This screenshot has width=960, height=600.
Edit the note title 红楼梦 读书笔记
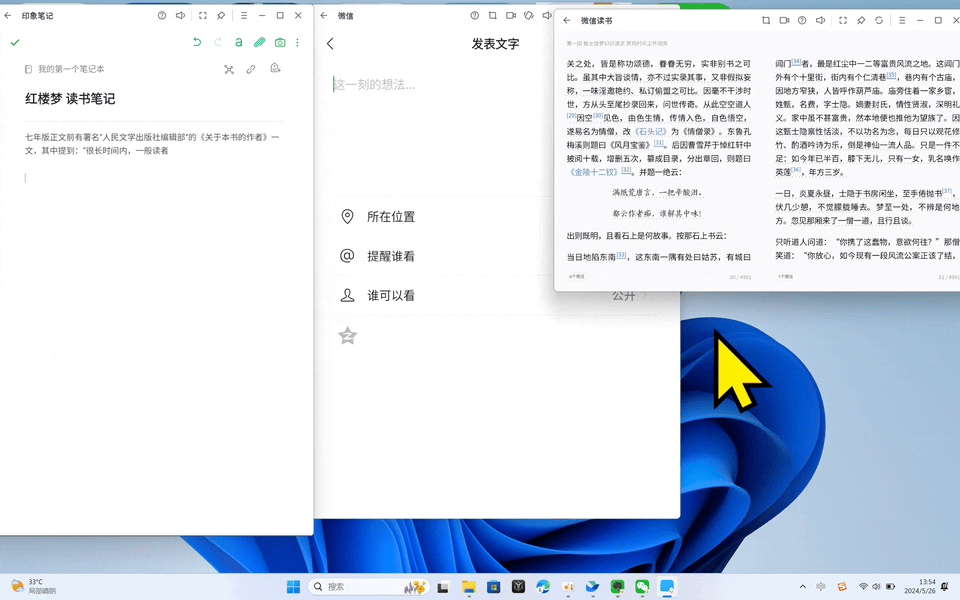coord(70,99)
